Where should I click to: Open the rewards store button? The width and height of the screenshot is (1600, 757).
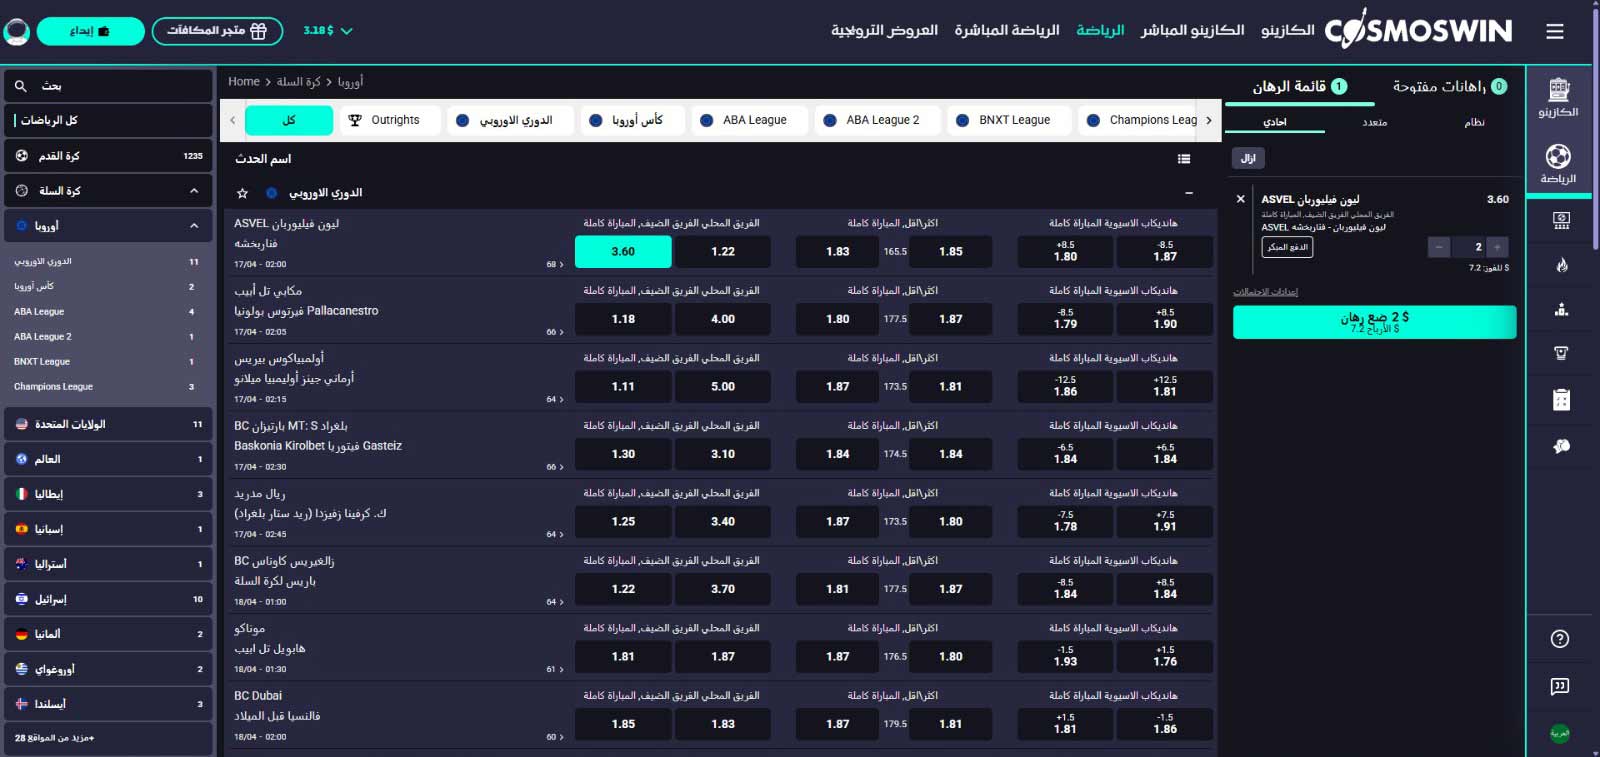pos(217,31)
